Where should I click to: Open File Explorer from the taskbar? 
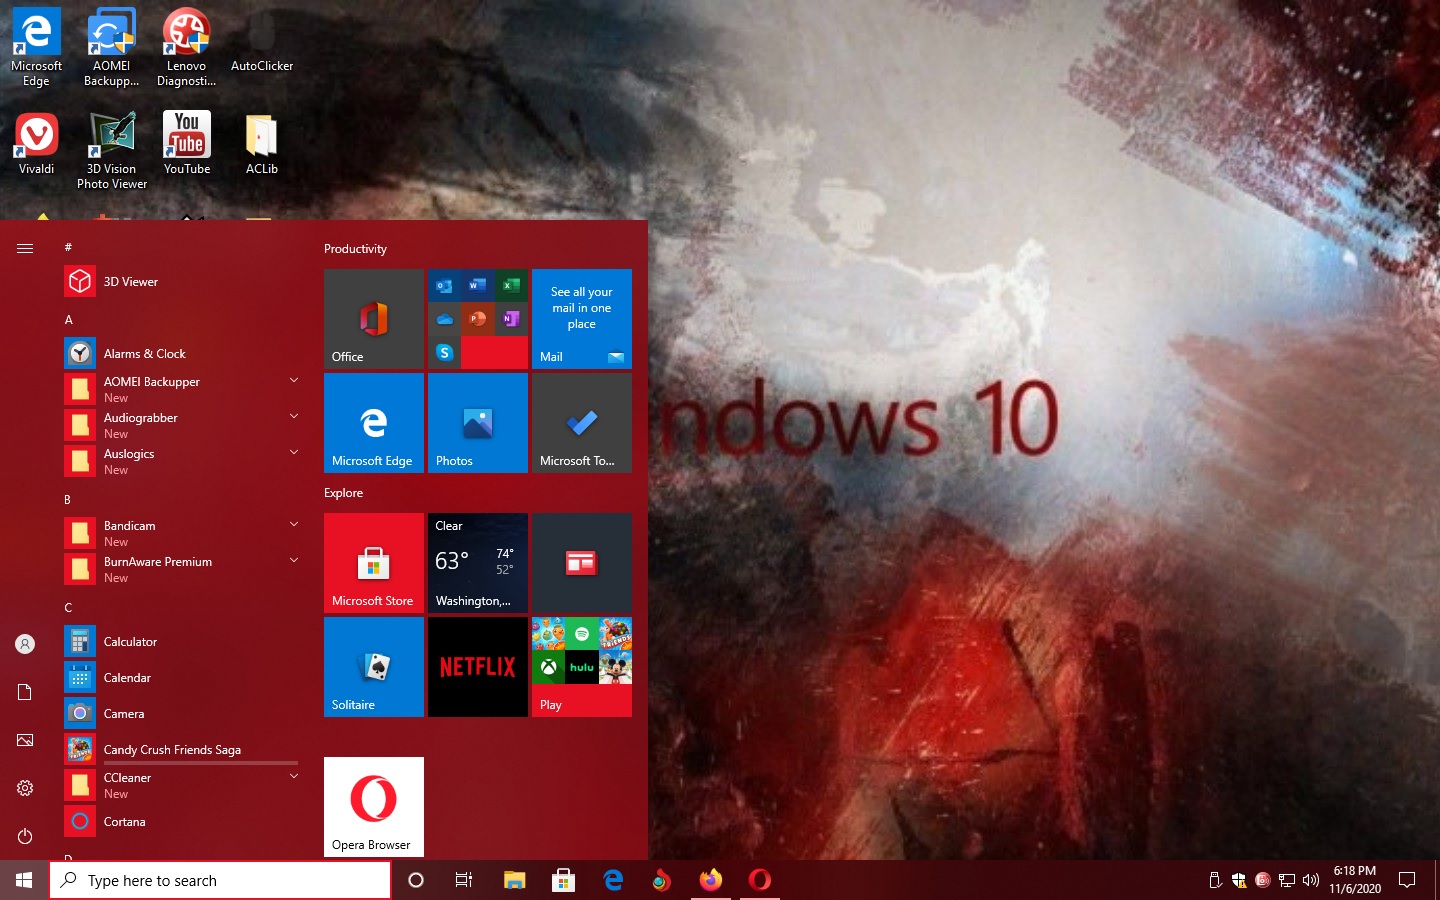coord(514,880)
